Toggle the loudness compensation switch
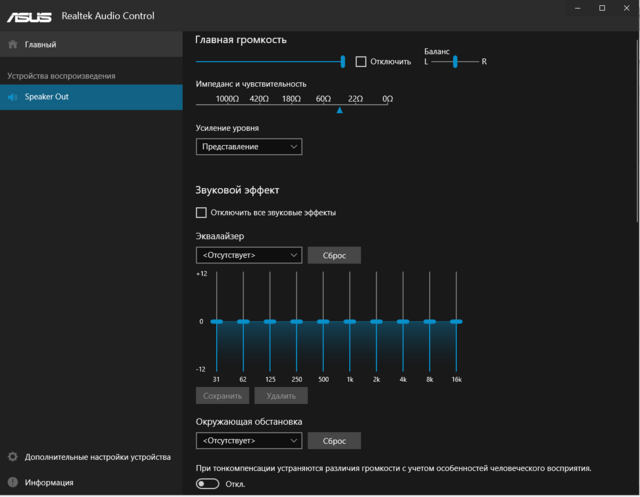This screenshot has height=497, width=640. 208,484
